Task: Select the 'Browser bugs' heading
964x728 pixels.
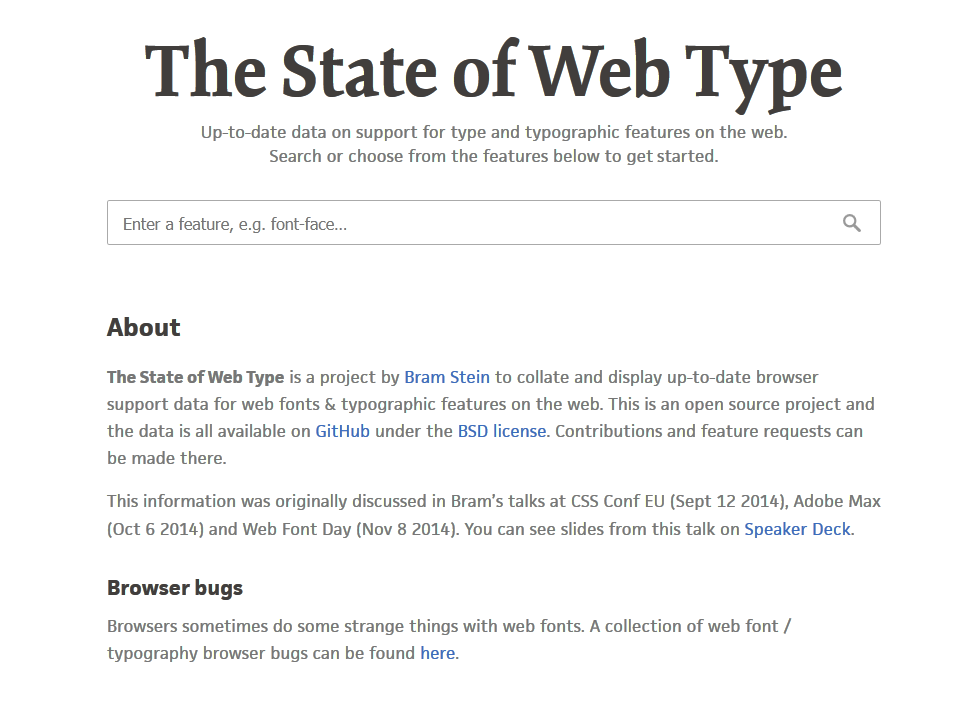Action: 175,588
